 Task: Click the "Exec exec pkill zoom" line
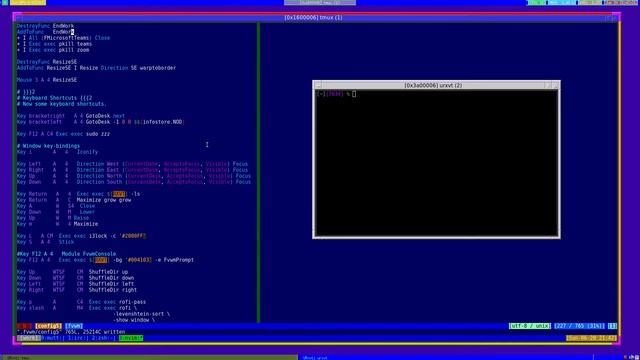(53, 50)
